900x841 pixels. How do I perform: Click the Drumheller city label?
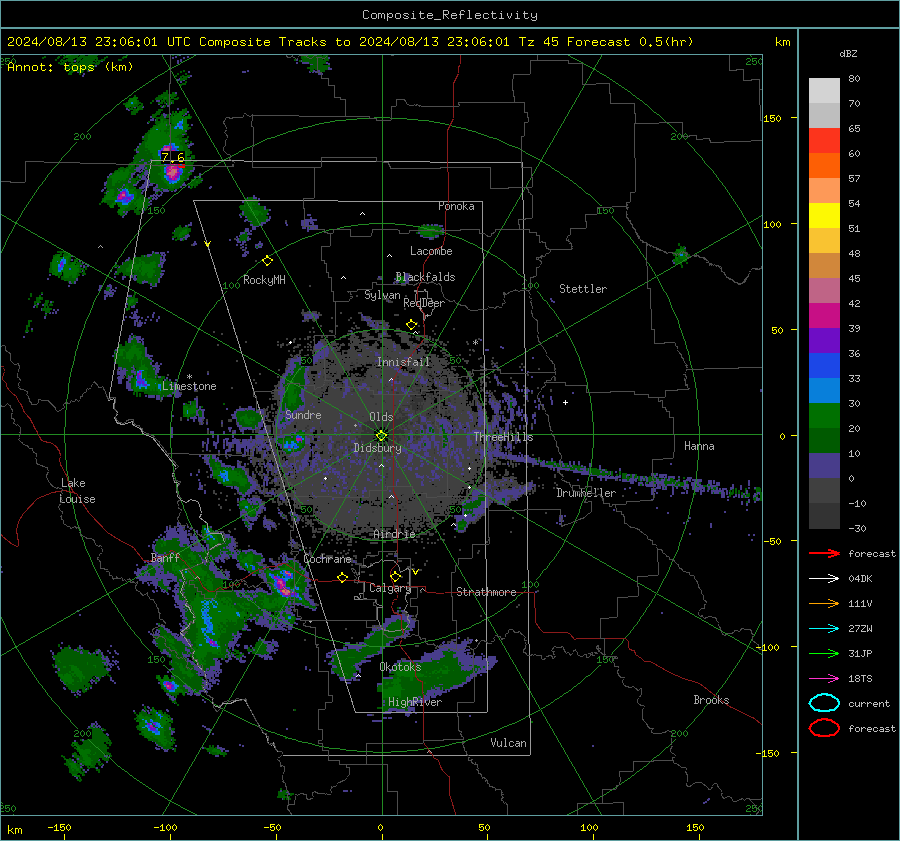click(586, 493)
